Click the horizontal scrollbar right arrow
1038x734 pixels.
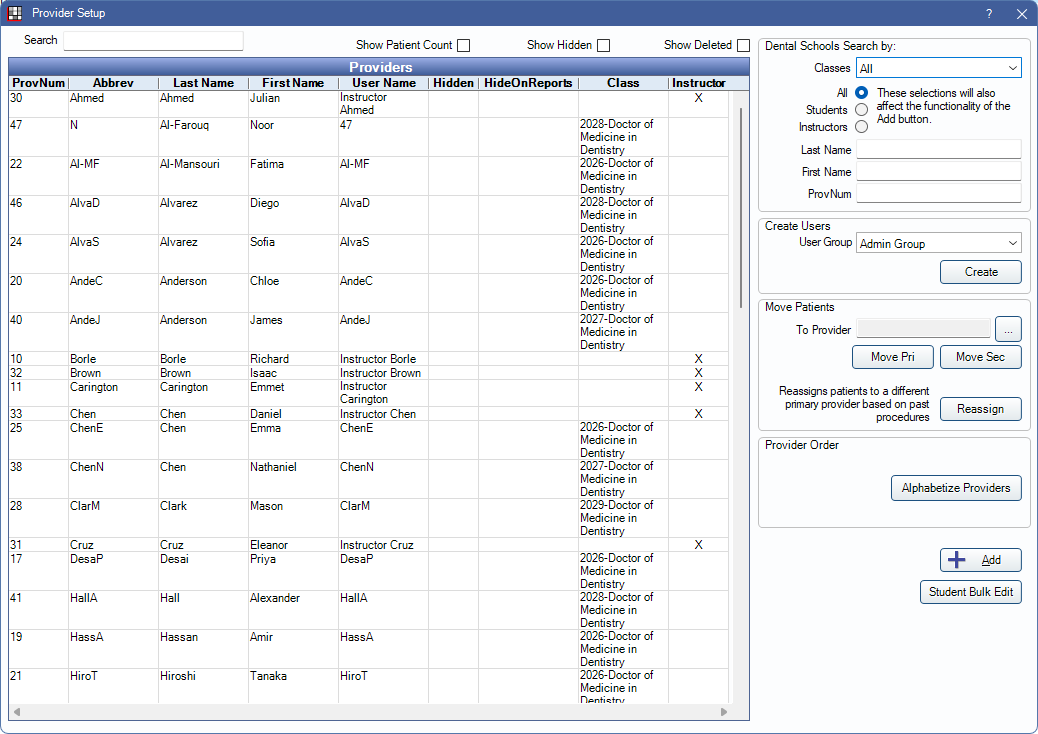coord(724,712)
